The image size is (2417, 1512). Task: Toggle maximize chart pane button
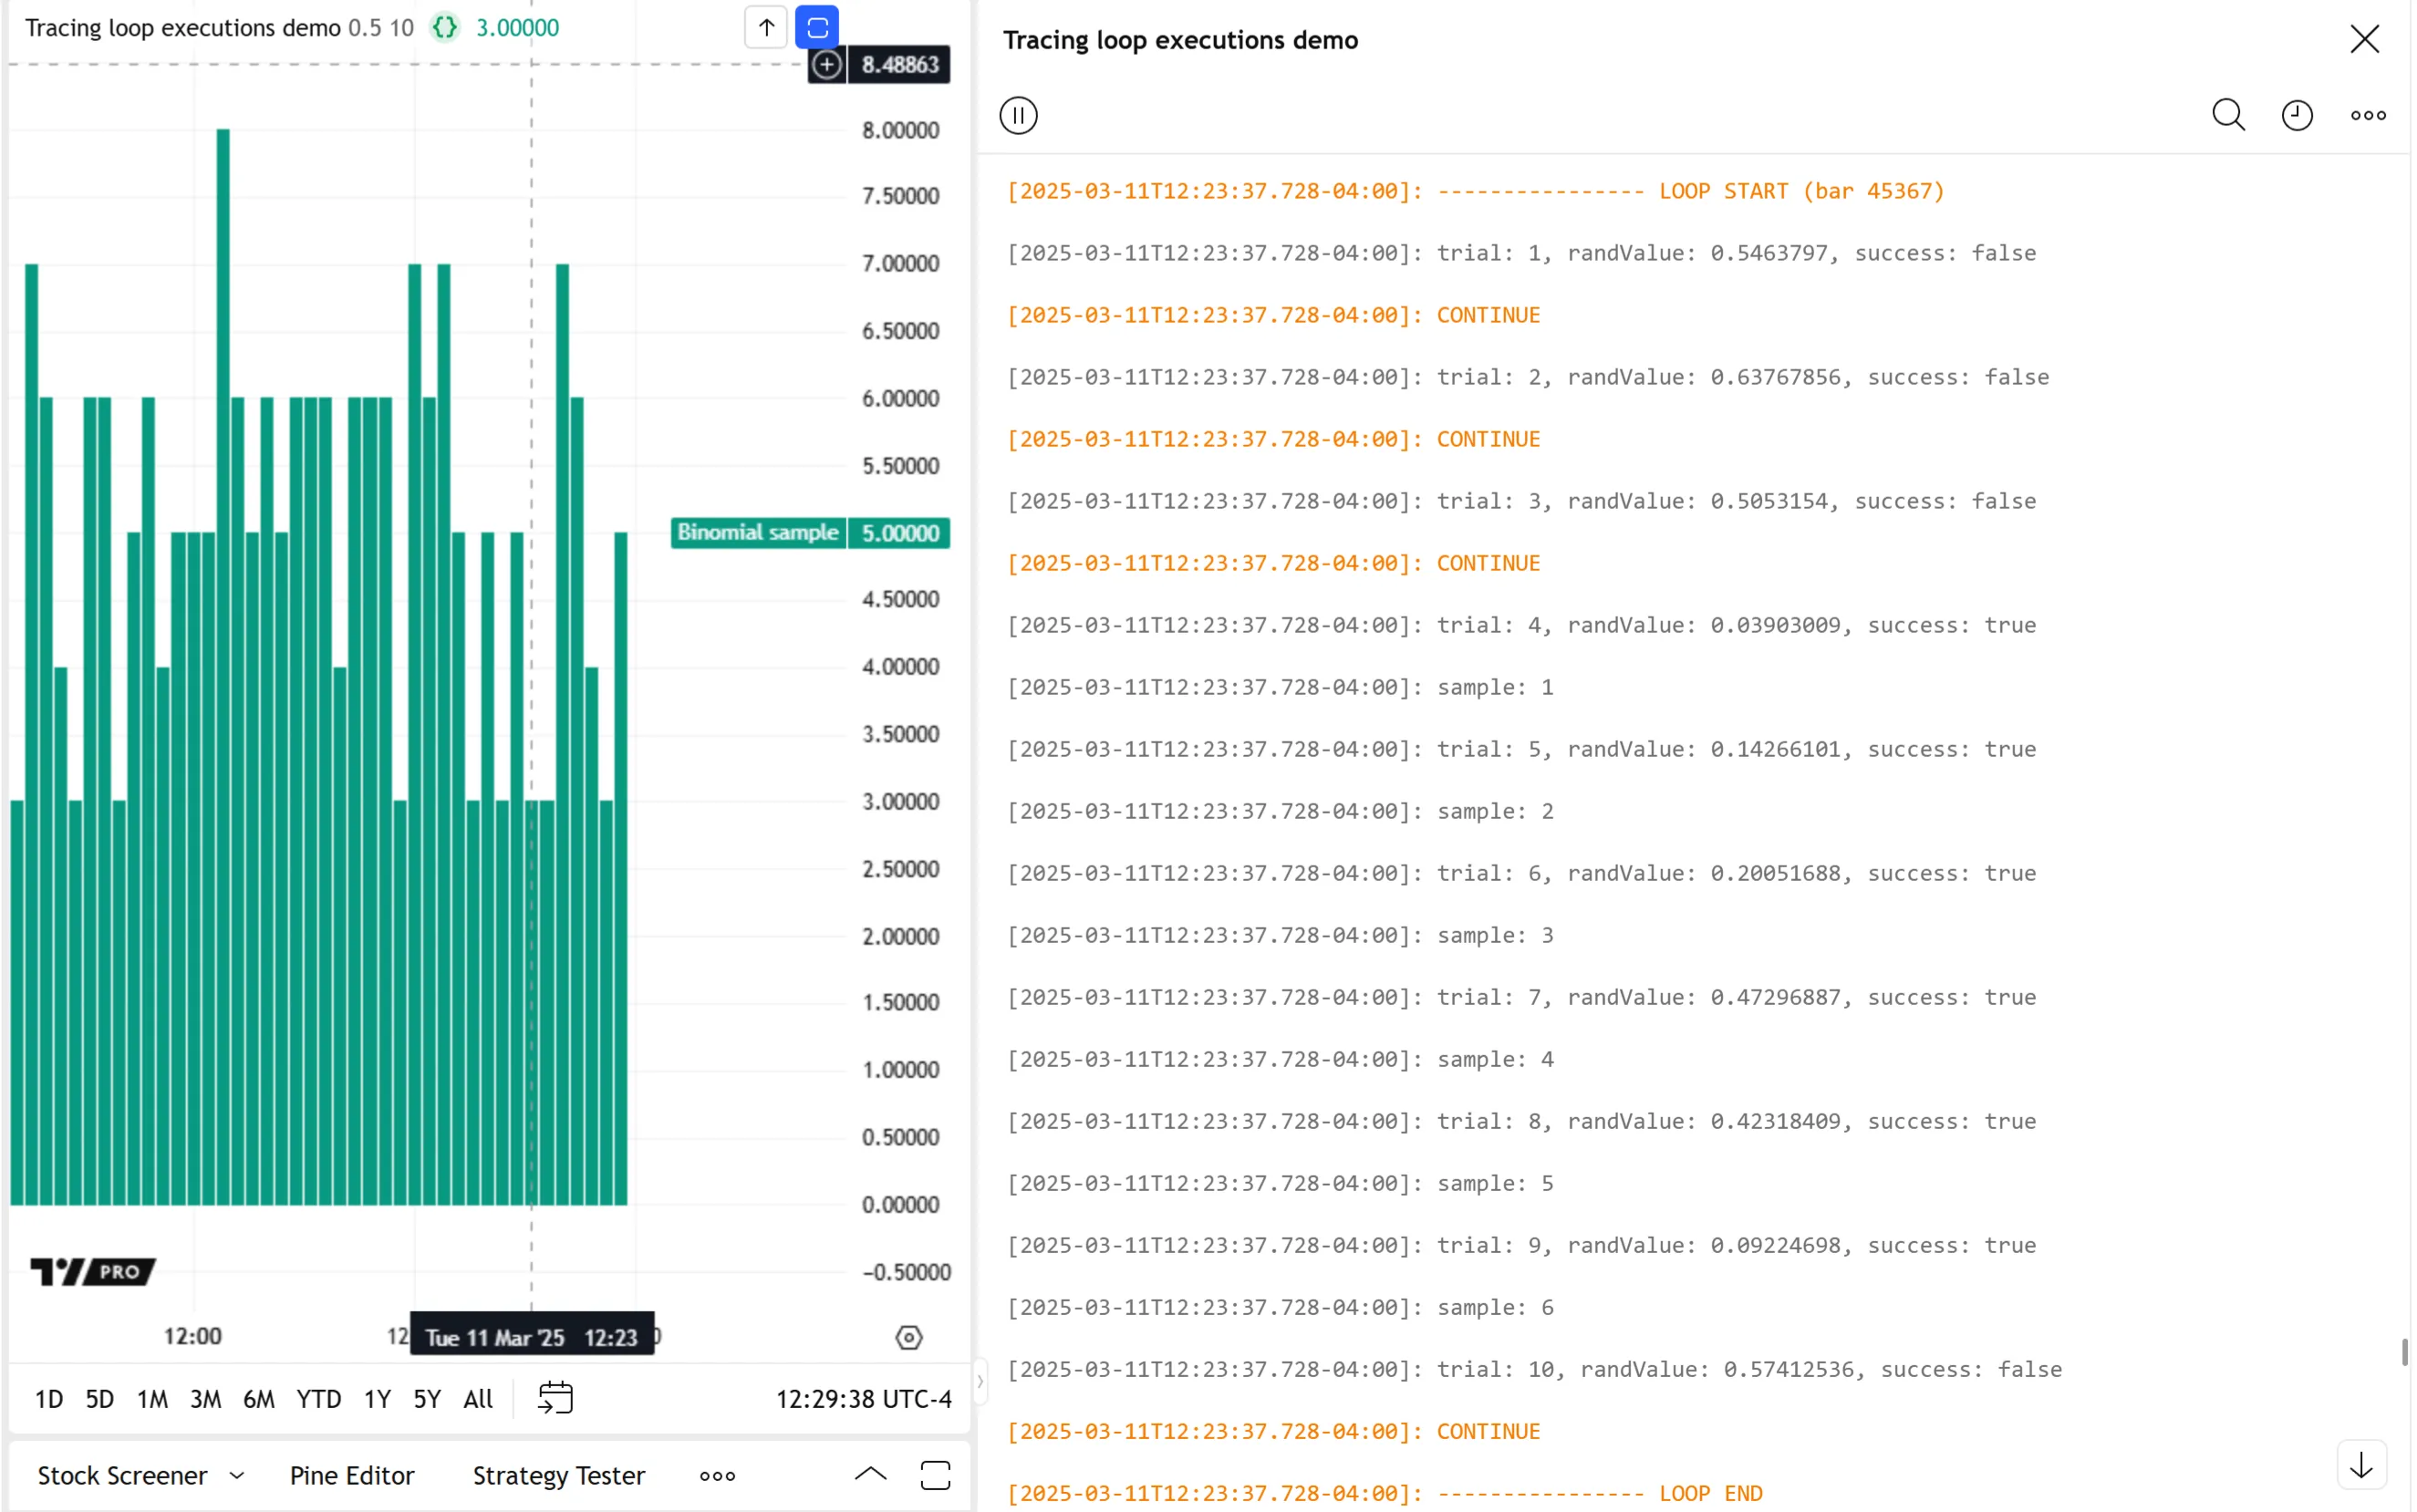817,27
